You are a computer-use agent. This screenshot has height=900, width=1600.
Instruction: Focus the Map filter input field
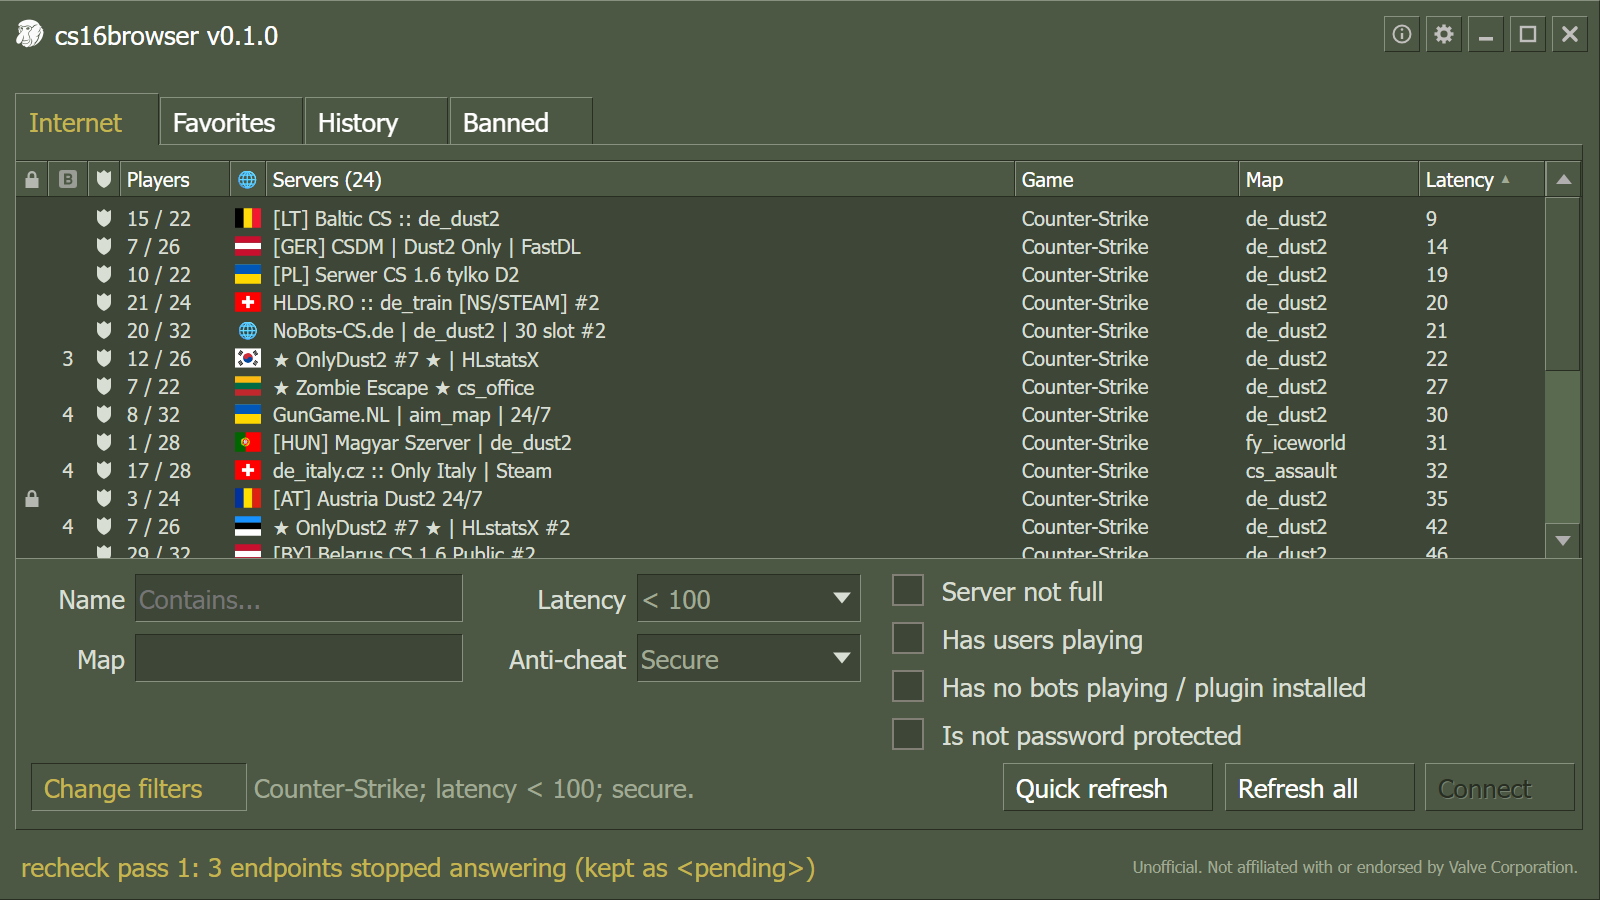(299, 658)
